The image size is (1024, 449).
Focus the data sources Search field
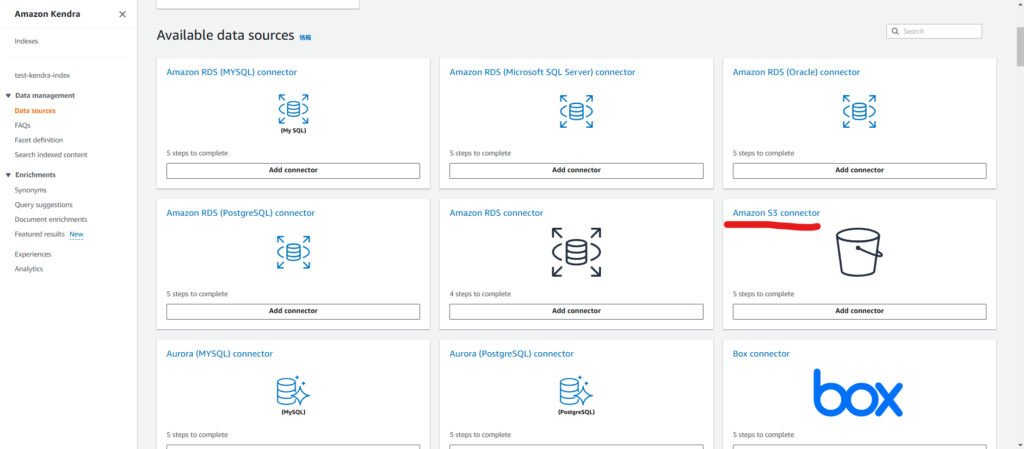coord(934,31)
